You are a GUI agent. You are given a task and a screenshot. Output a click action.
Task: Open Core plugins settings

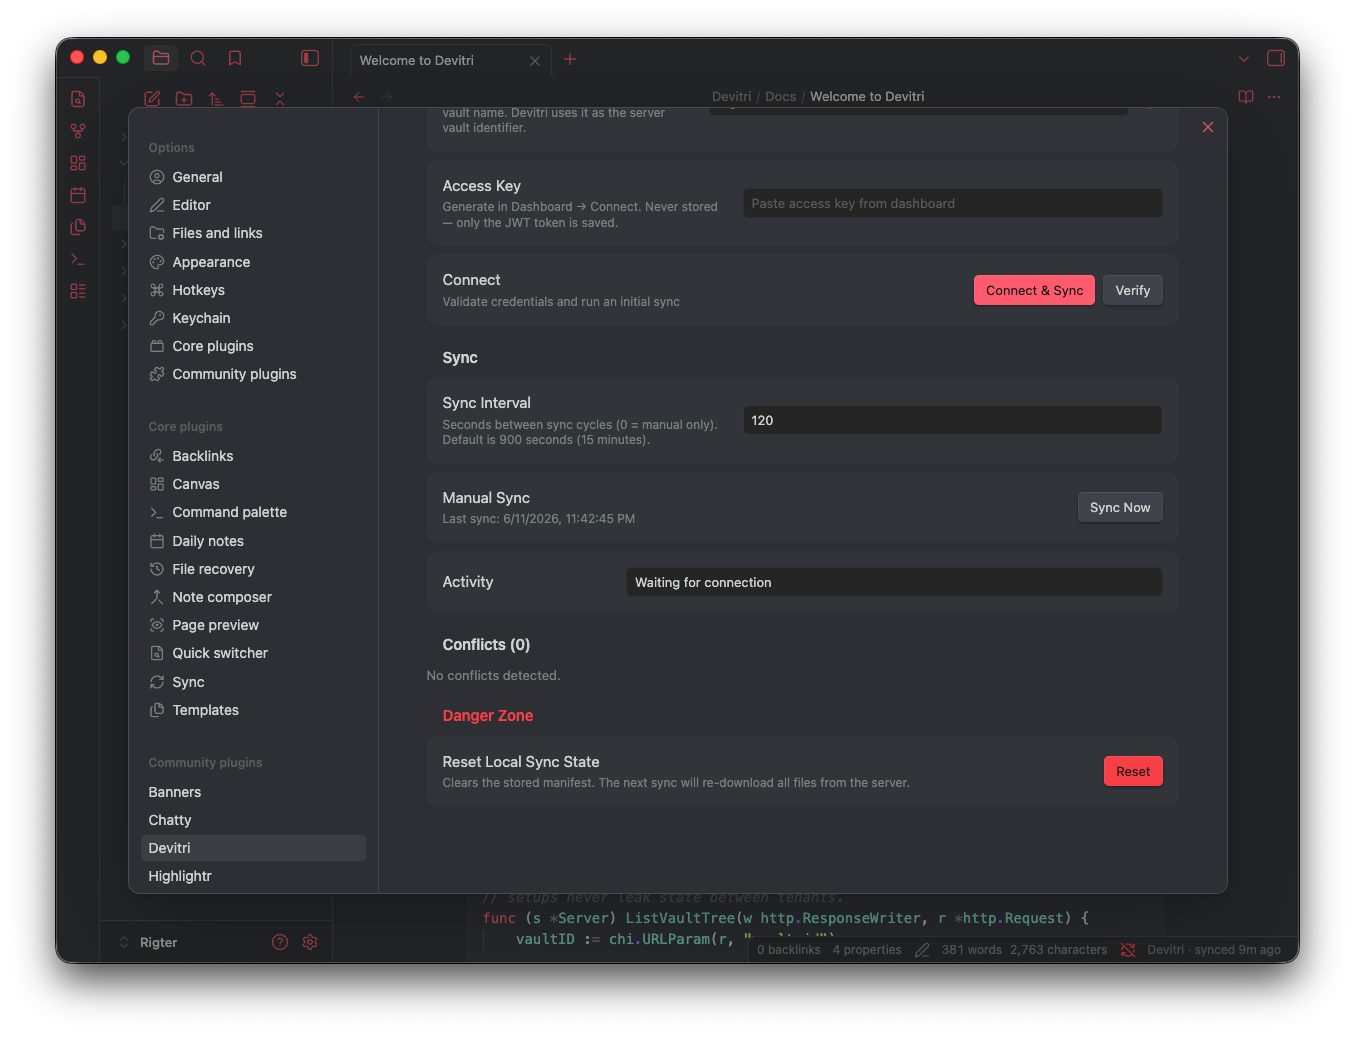pyautogui.click(x=253, y=346)
